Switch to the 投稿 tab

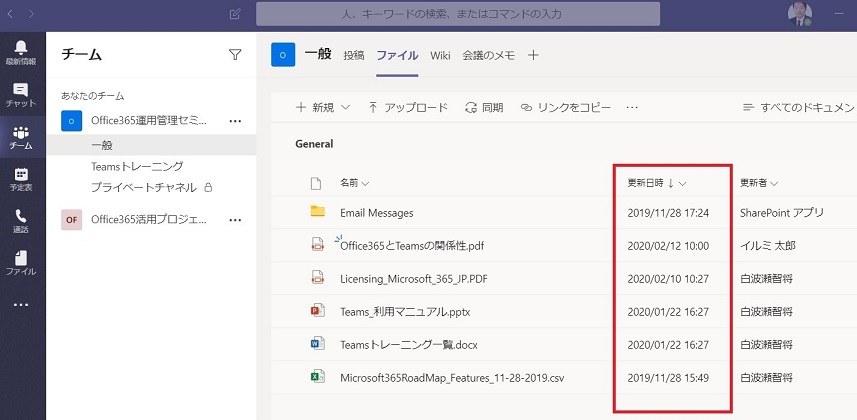[x=354, y=55]
